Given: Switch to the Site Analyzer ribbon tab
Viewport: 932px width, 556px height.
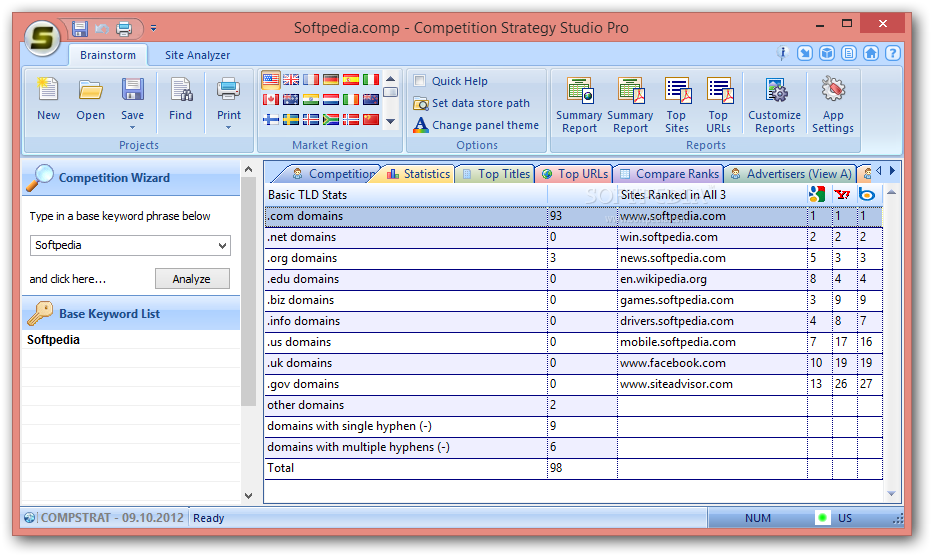Looking at the screenshot, I should 197,55.
